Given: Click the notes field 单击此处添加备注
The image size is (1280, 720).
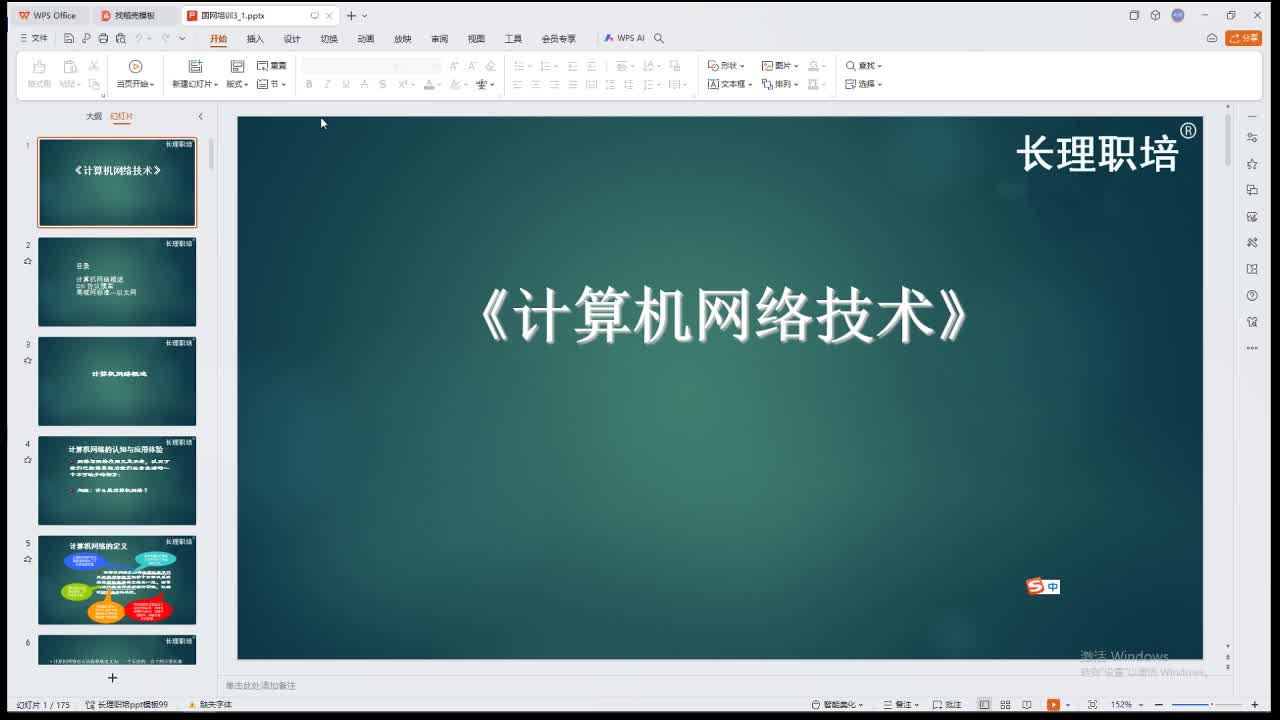Looking at the screenshot, I should [260, 685].
